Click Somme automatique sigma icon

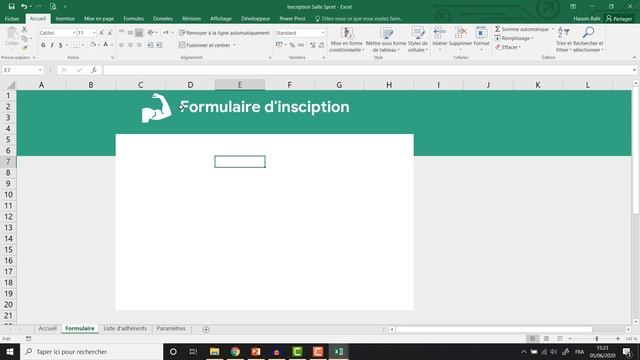pyautogui.click(x=498, y=29)
